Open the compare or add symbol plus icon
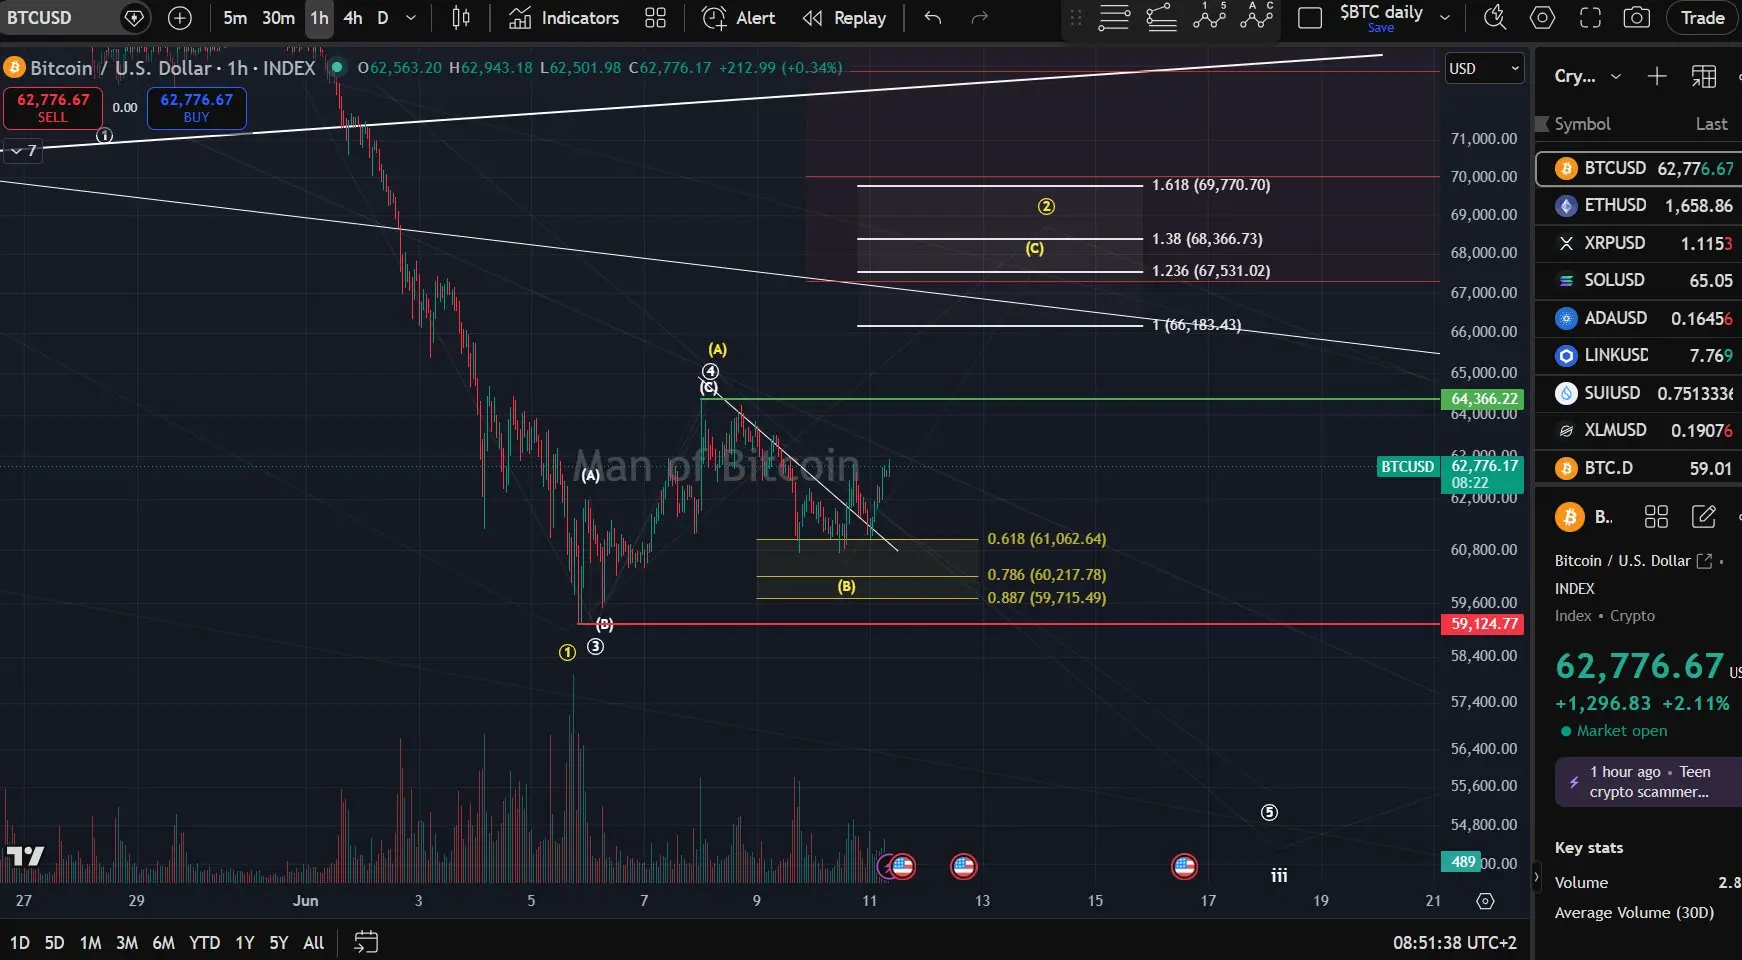 (180, 18)
